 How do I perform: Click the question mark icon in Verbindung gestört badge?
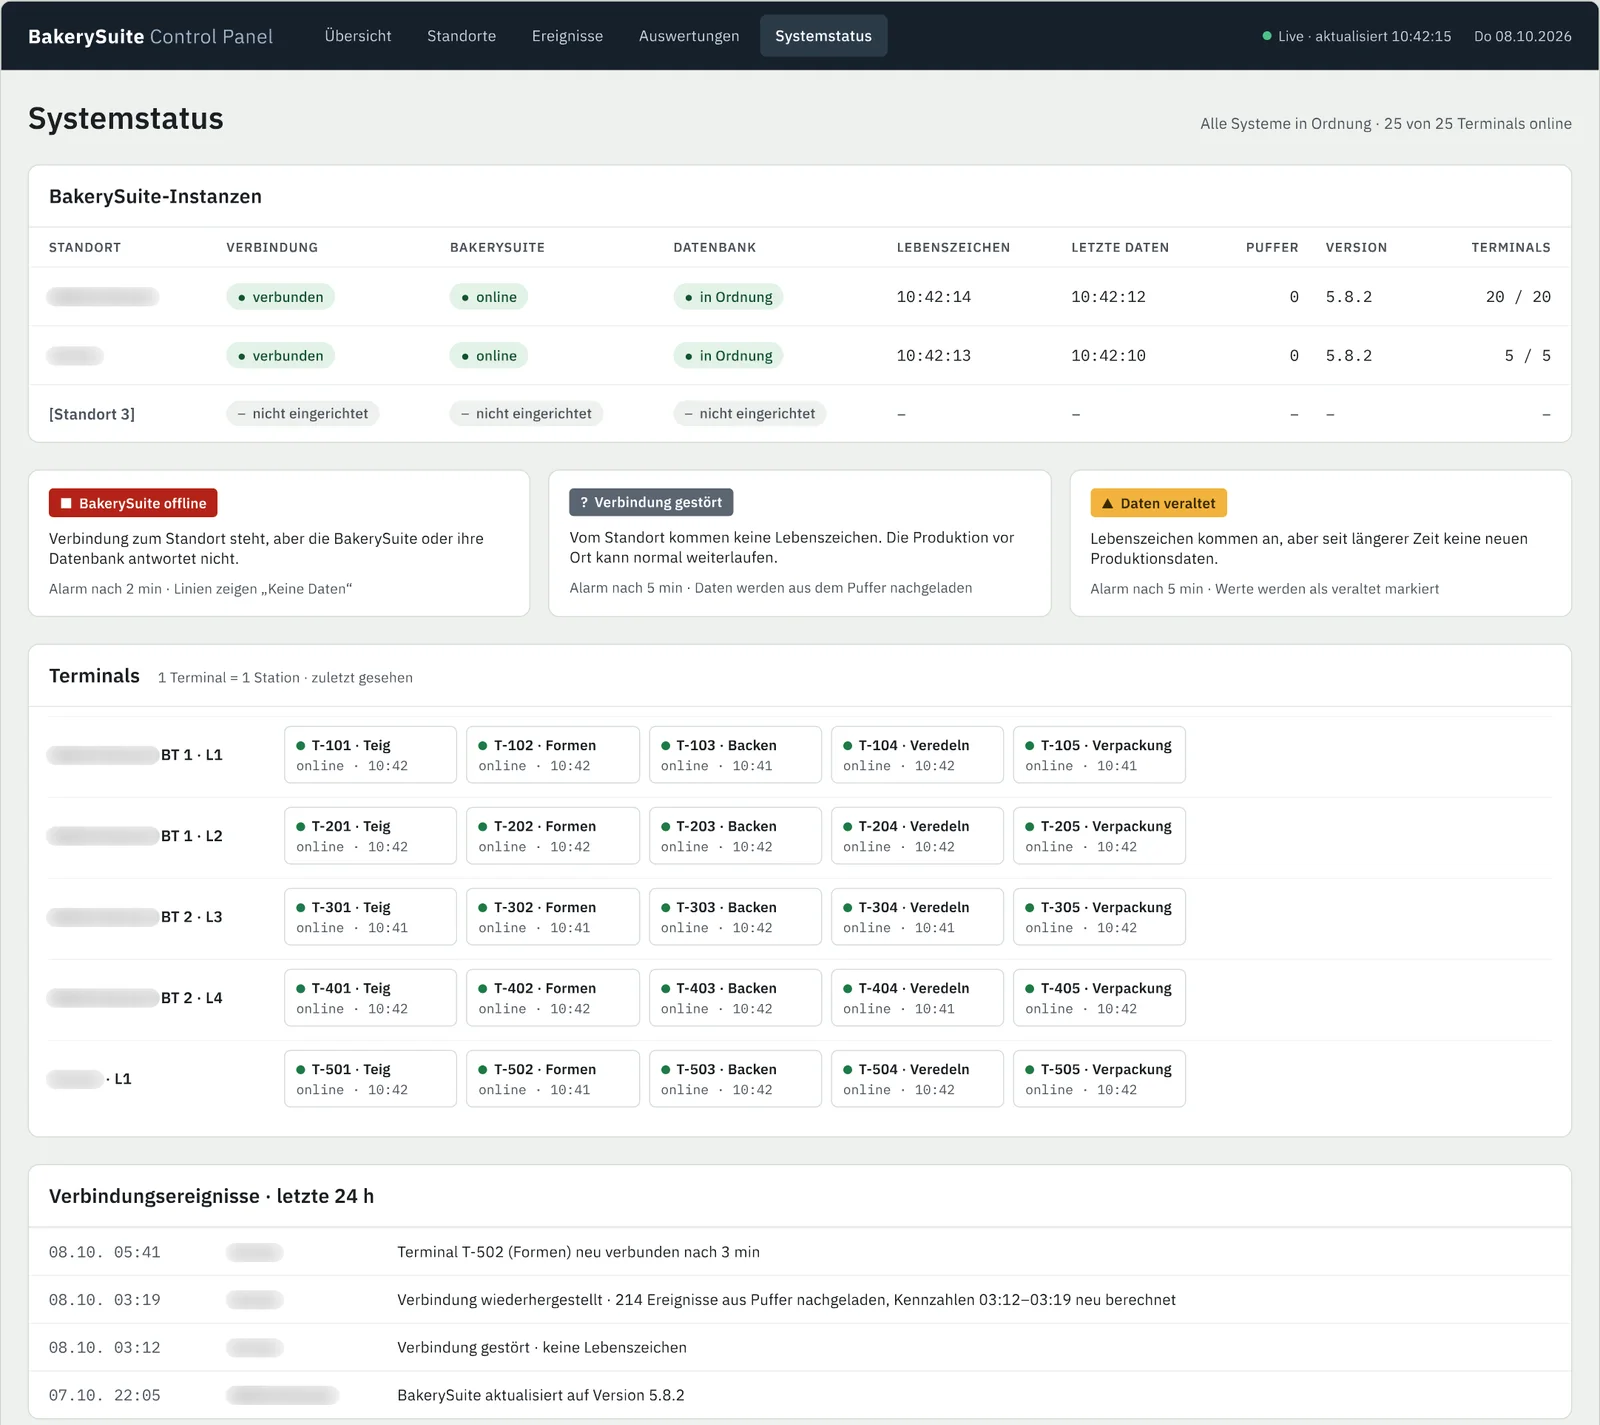[x=584, y=502]
